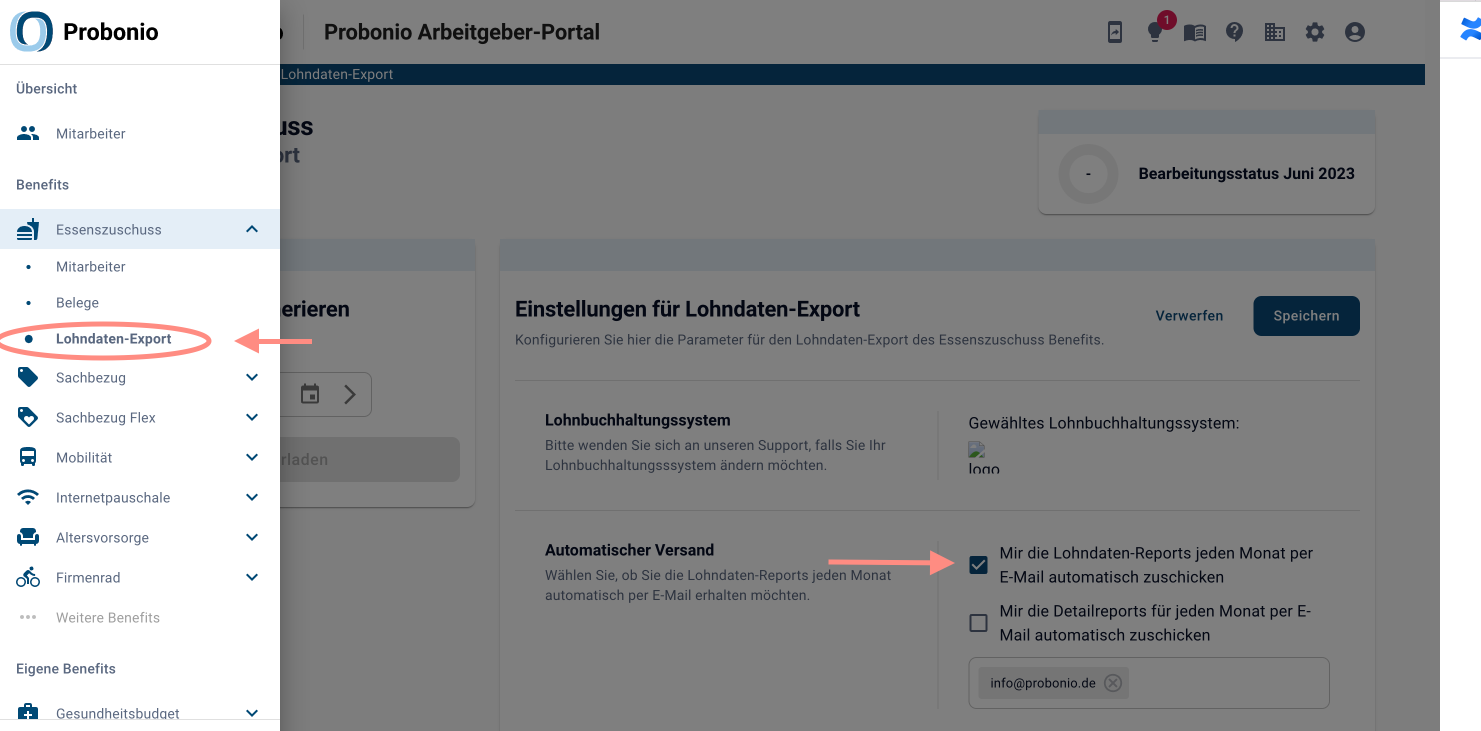1481x731 pixels.
Task: Open the settings gear icon in header
Action: (1315, 32)
